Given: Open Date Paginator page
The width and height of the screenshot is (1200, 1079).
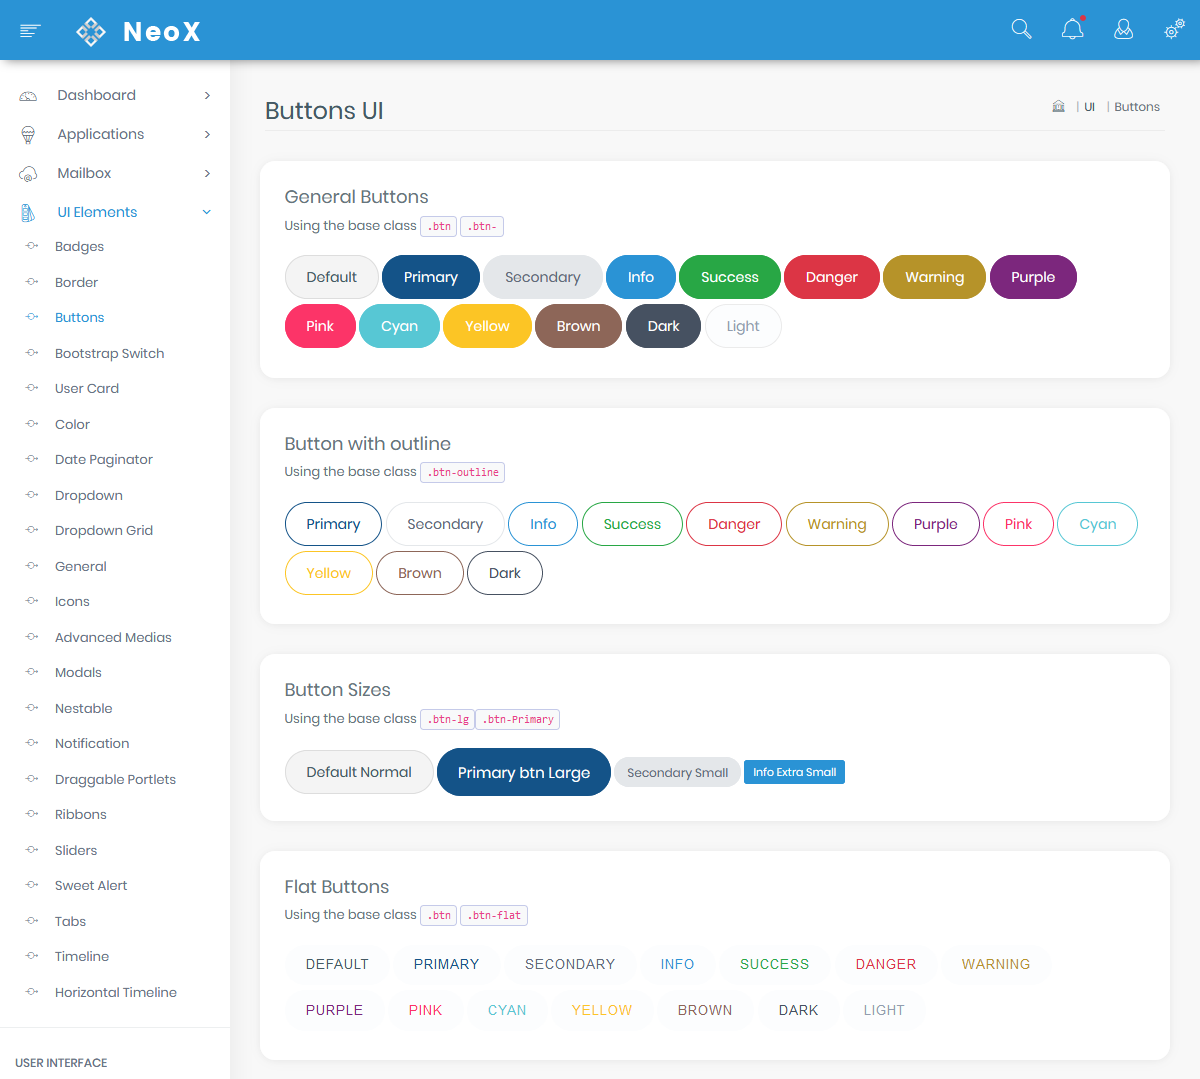Looking at the screenshot, I should 104,460.
